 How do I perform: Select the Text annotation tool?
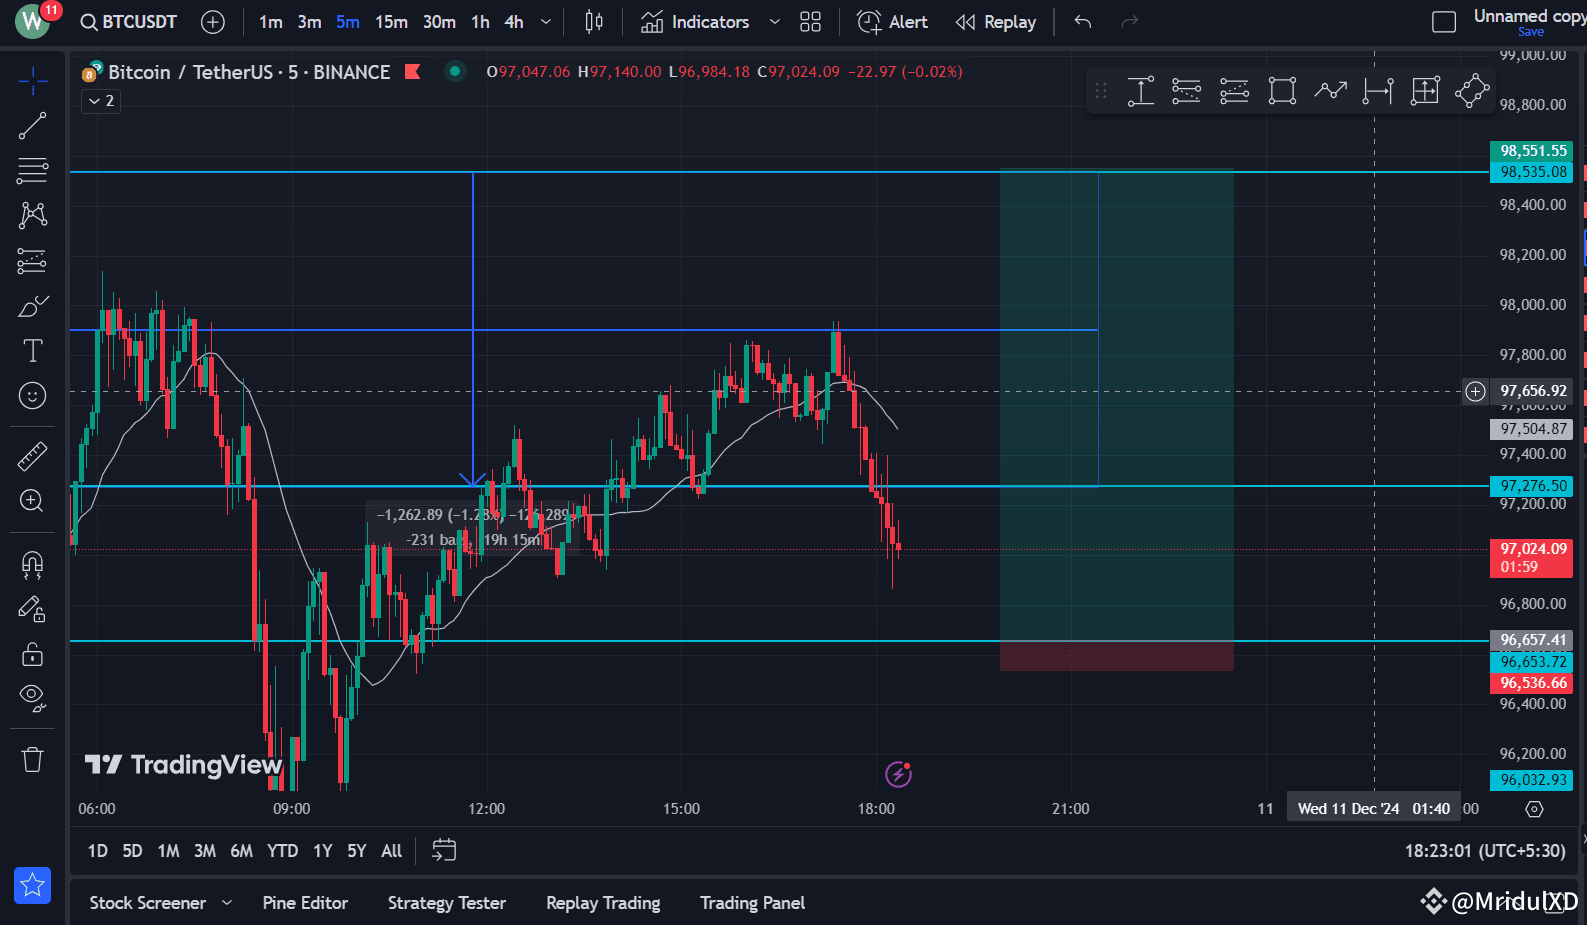pyautogui.click(x=33, y=351)
